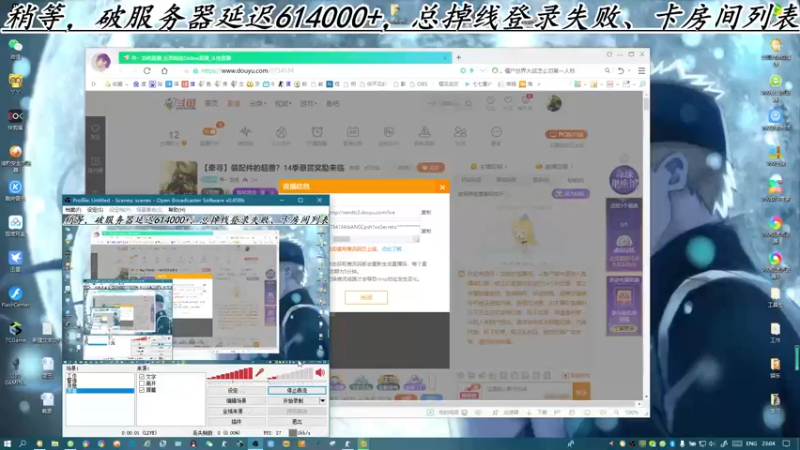Click 关闭 button in stream info dialog

[x=366, y=297]
